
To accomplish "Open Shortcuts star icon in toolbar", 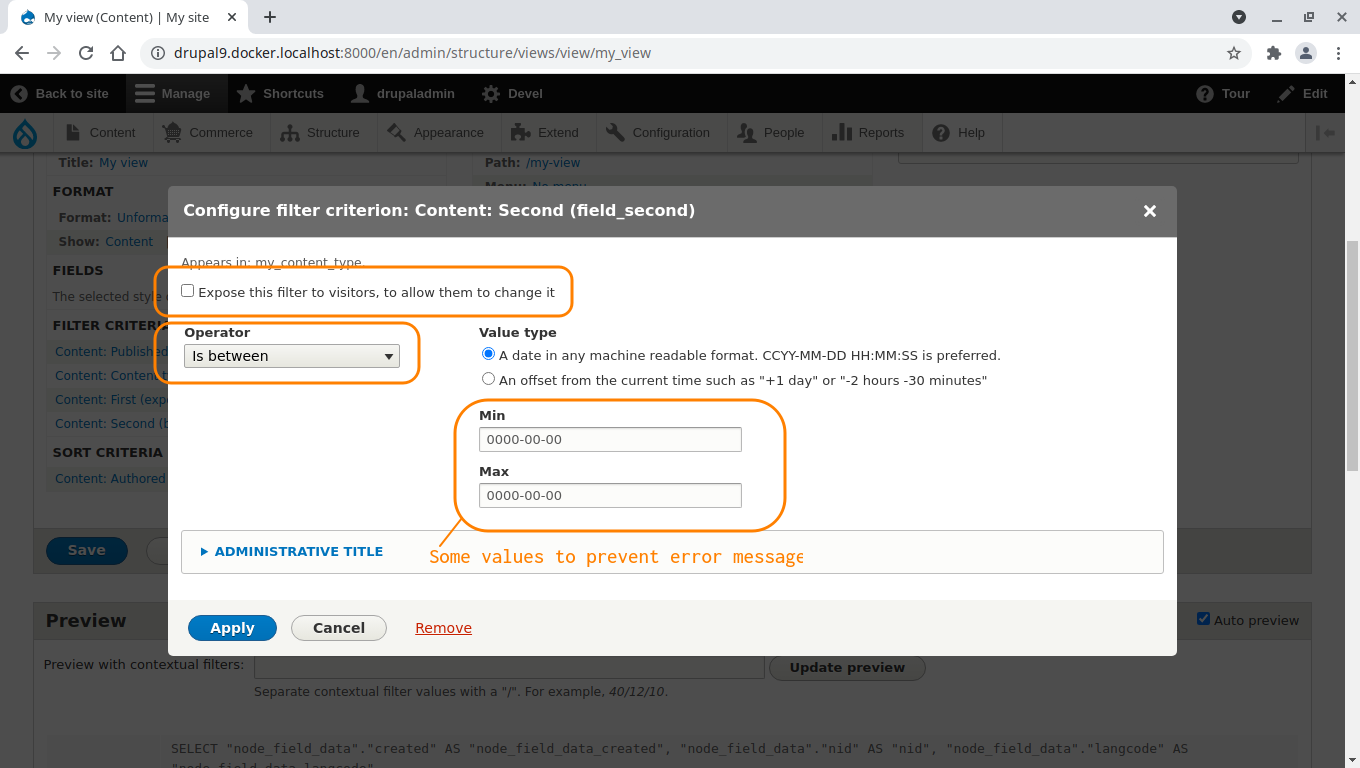I will click(246, 93).
